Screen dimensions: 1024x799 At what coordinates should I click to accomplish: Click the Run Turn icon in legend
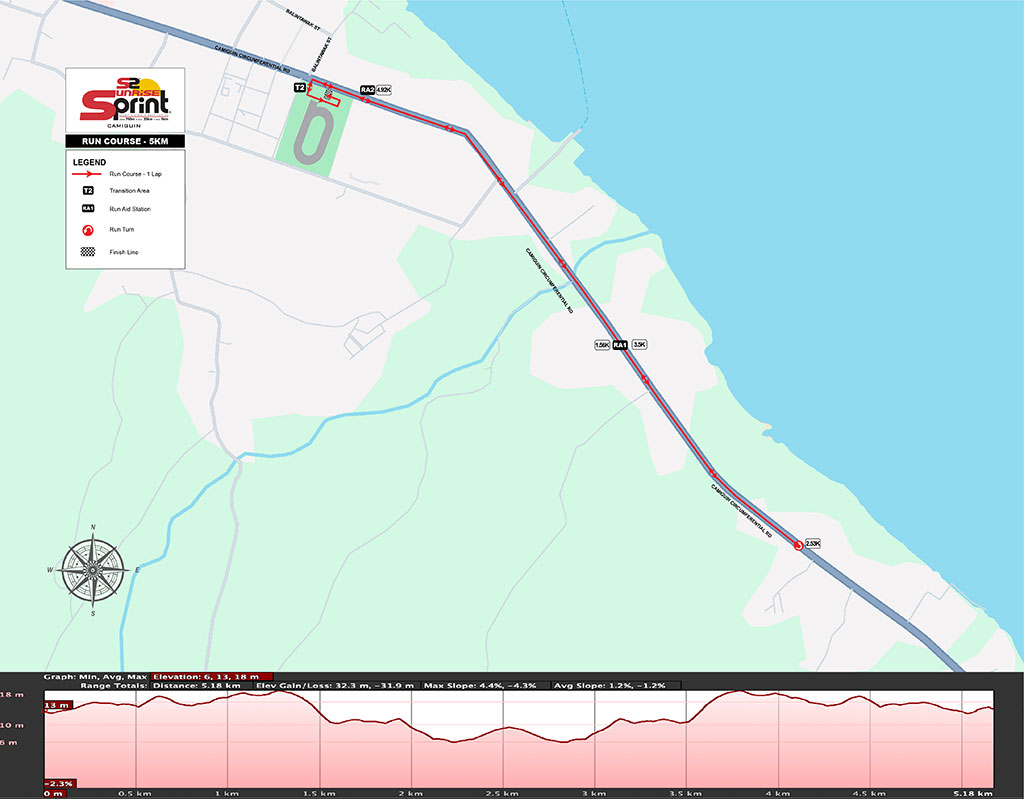pos(88,230)
